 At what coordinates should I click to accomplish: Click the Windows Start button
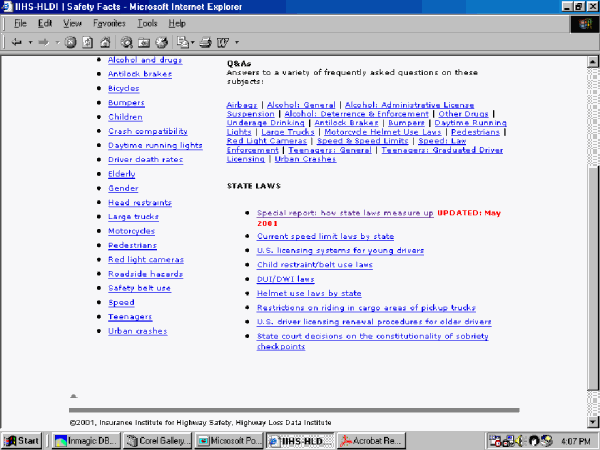click(22, 440)
